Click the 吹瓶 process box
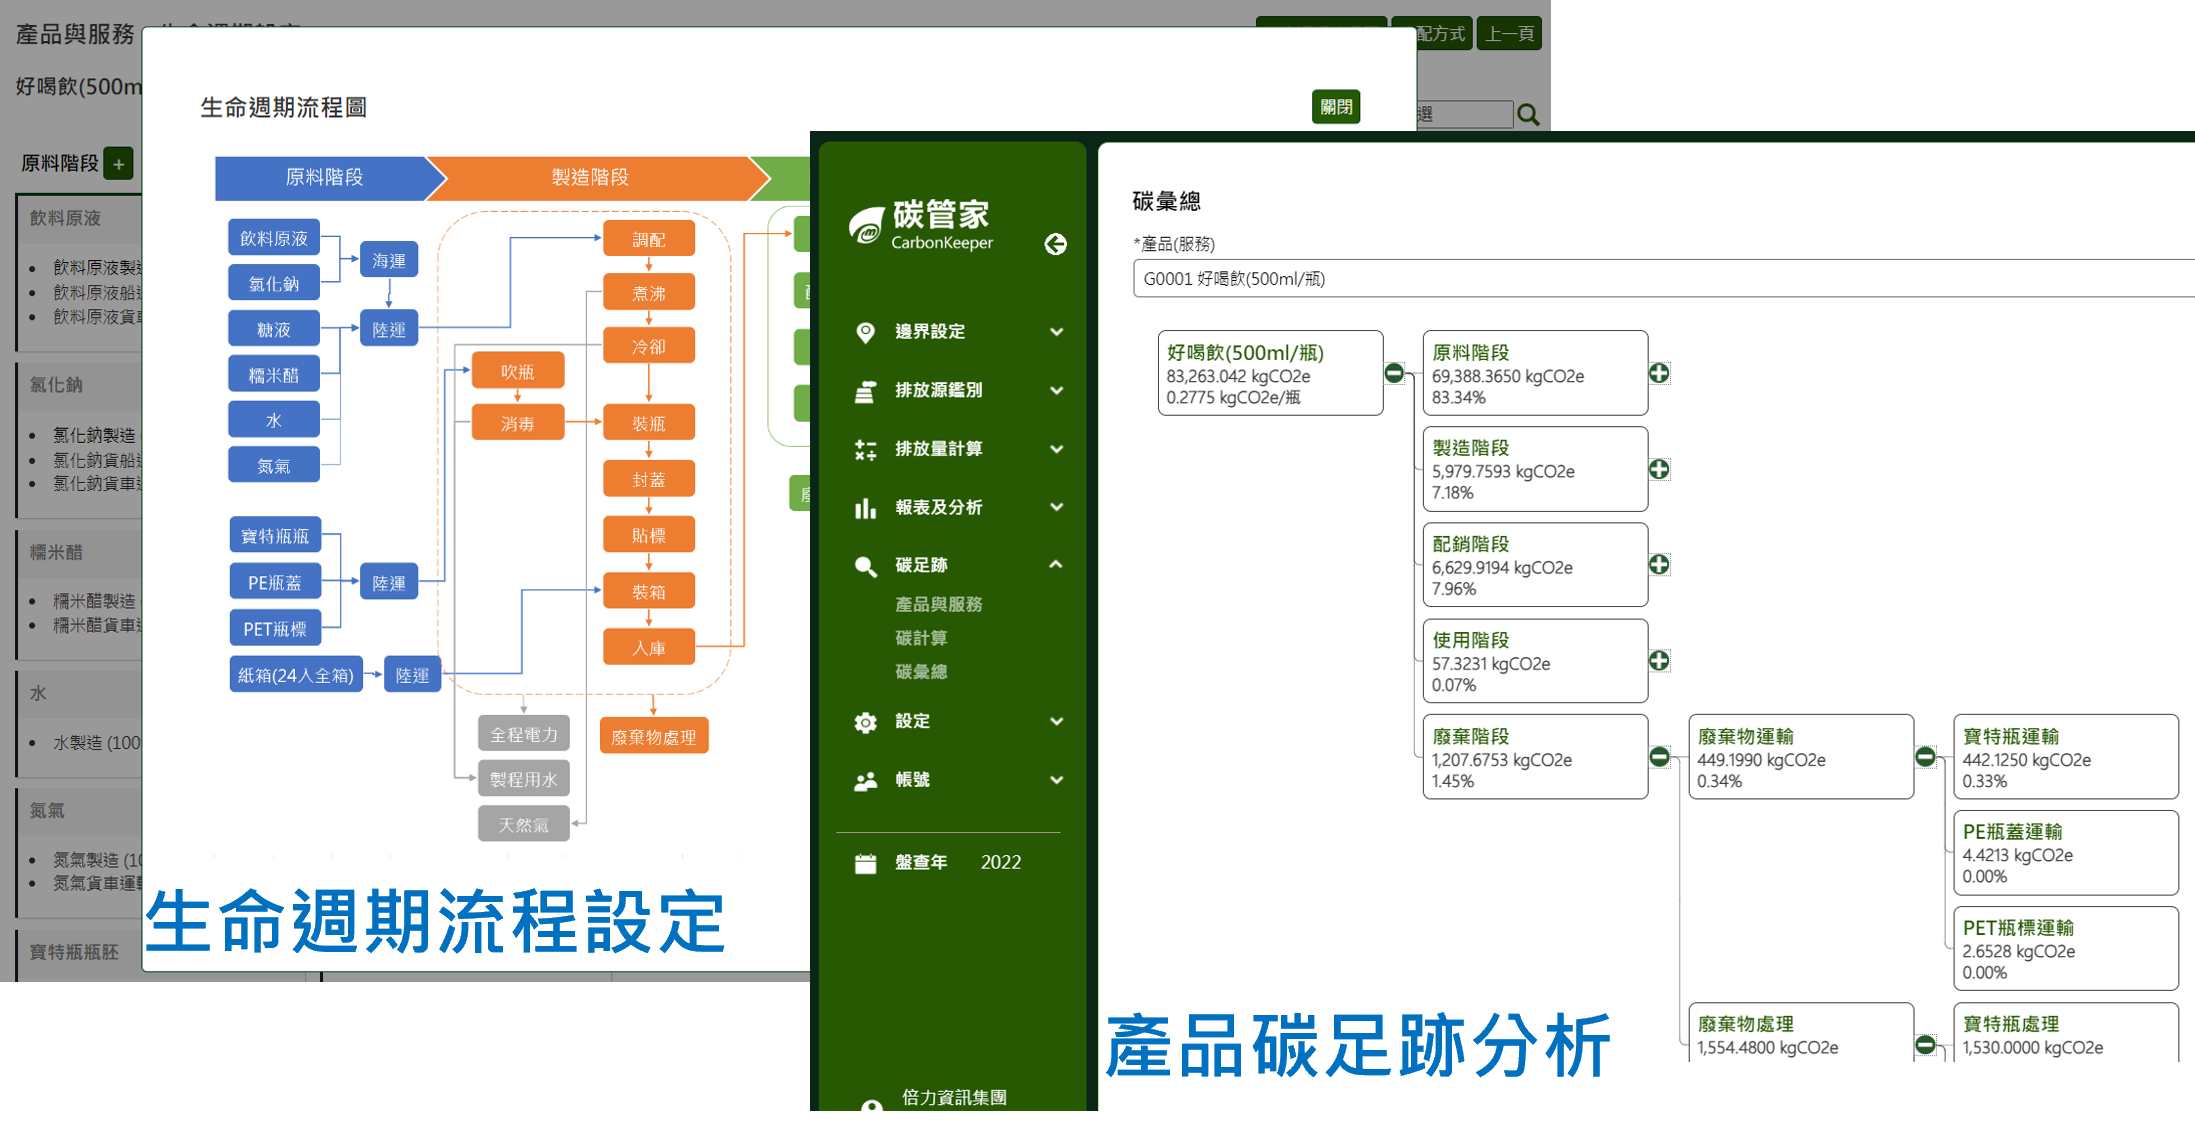2195x1135 pixels. (518, 372)
